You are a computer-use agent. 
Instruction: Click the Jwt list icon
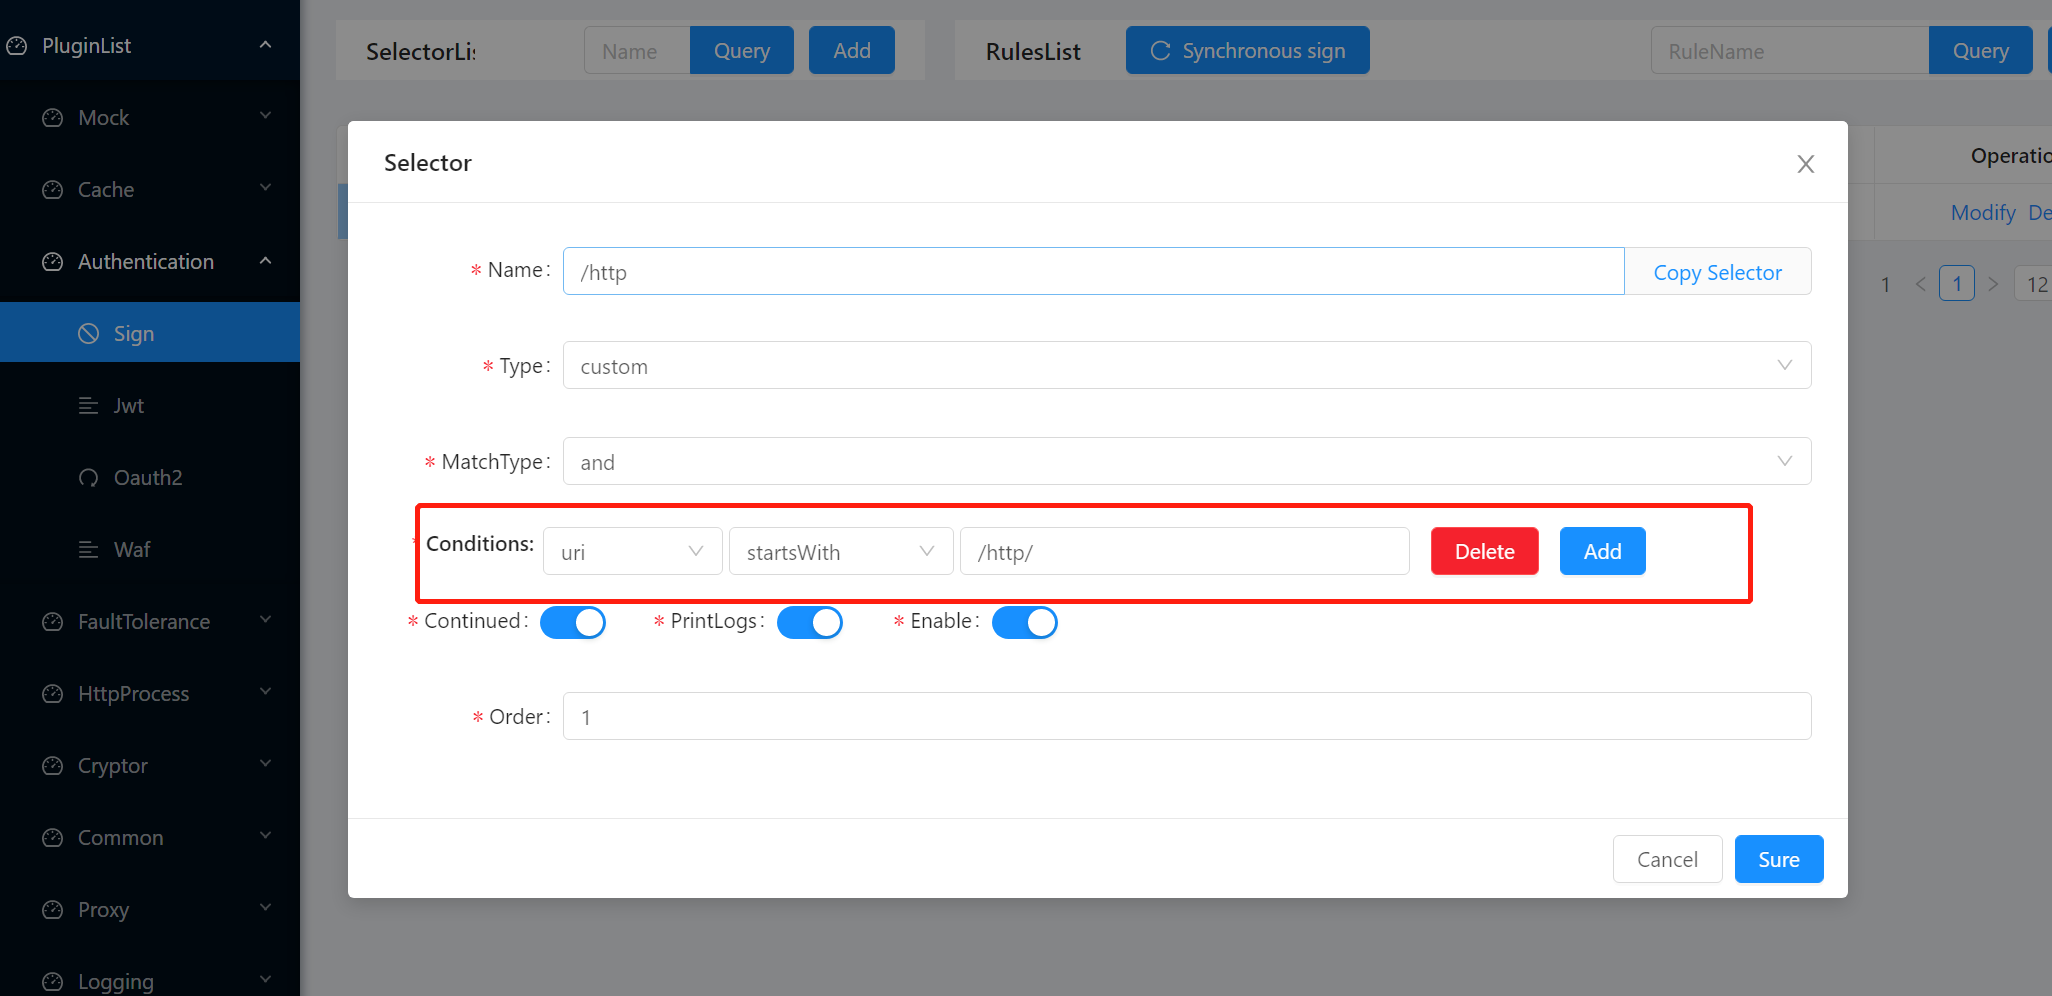89,406
